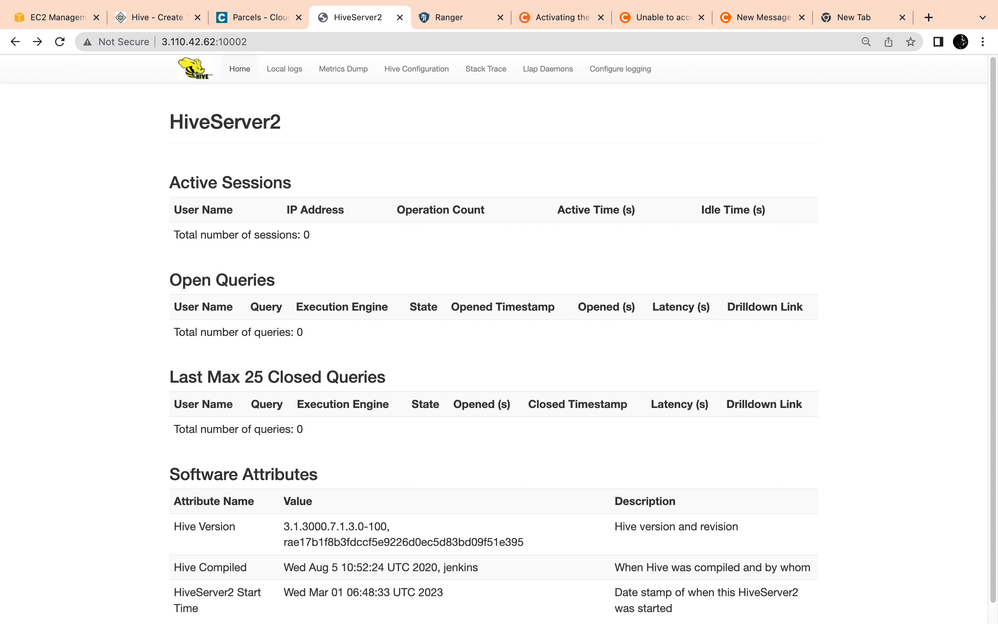Open the Chrome profile avatar

pos(960,41)
